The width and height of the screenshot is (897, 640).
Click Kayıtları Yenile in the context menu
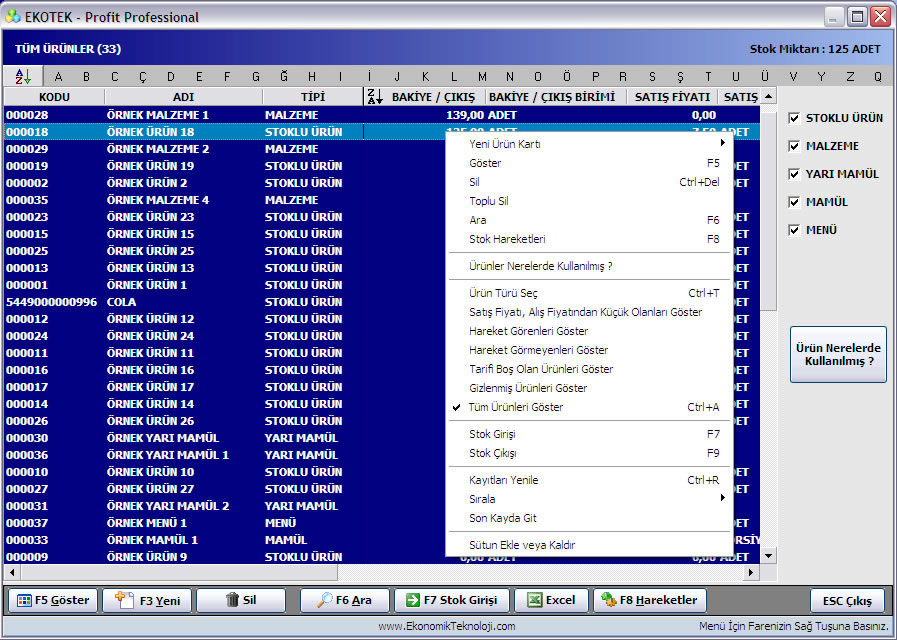589,480
